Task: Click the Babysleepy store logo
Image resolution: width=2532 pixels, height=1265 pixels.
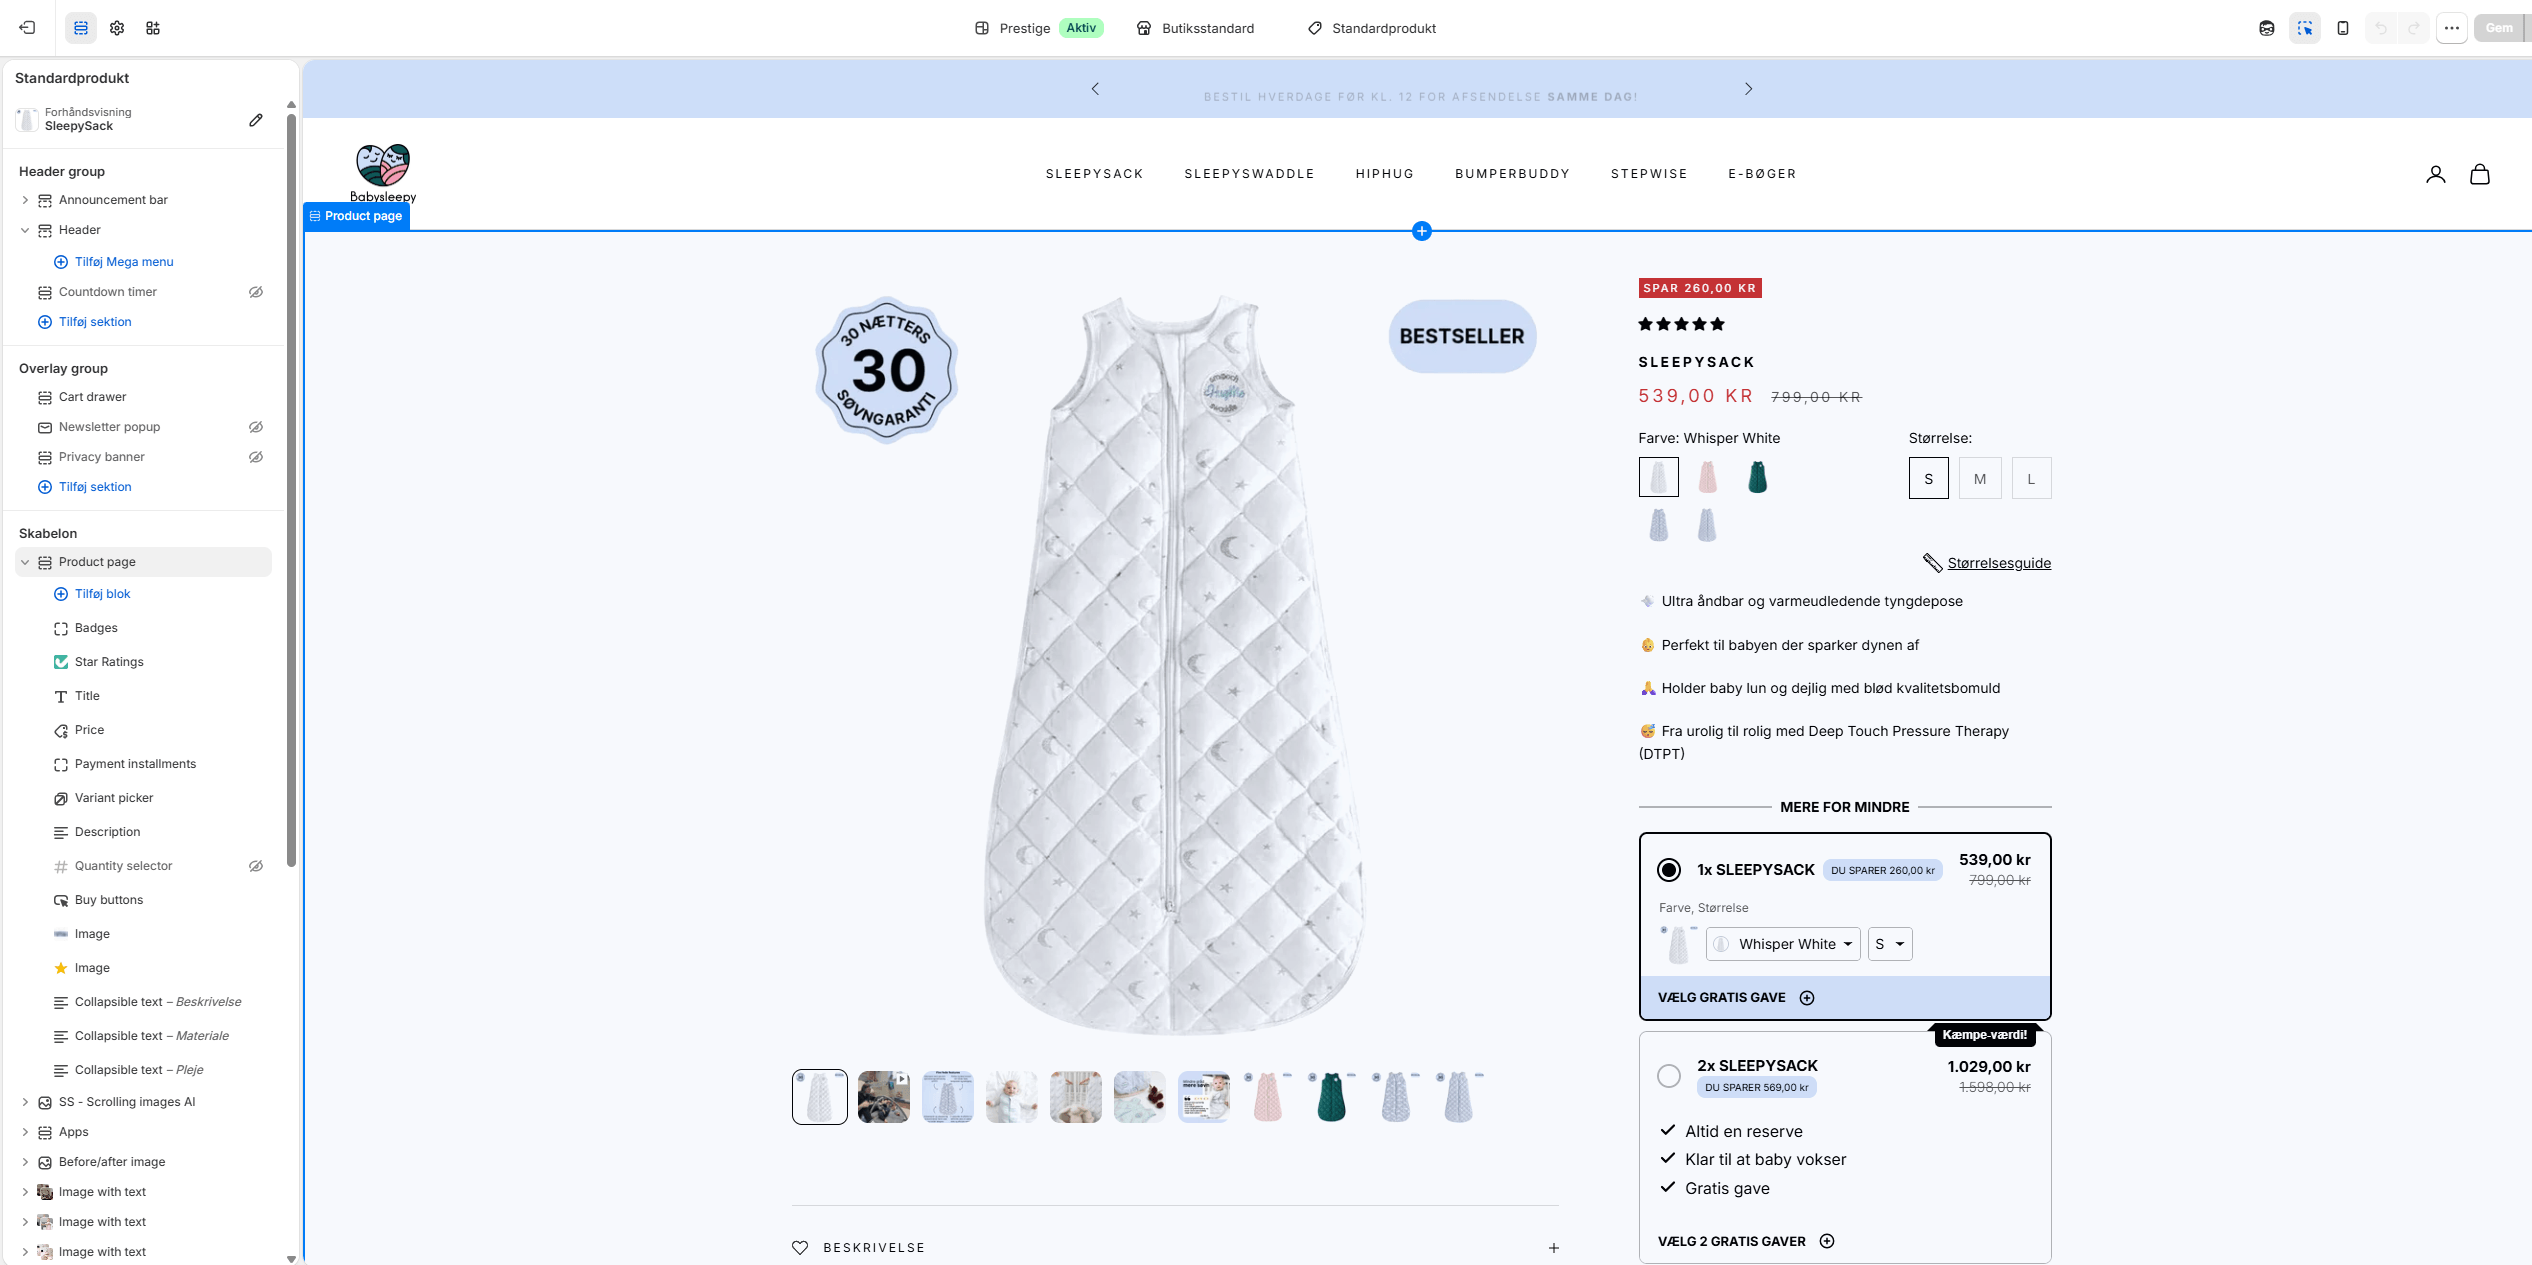Action: click(x=383, y=173)
